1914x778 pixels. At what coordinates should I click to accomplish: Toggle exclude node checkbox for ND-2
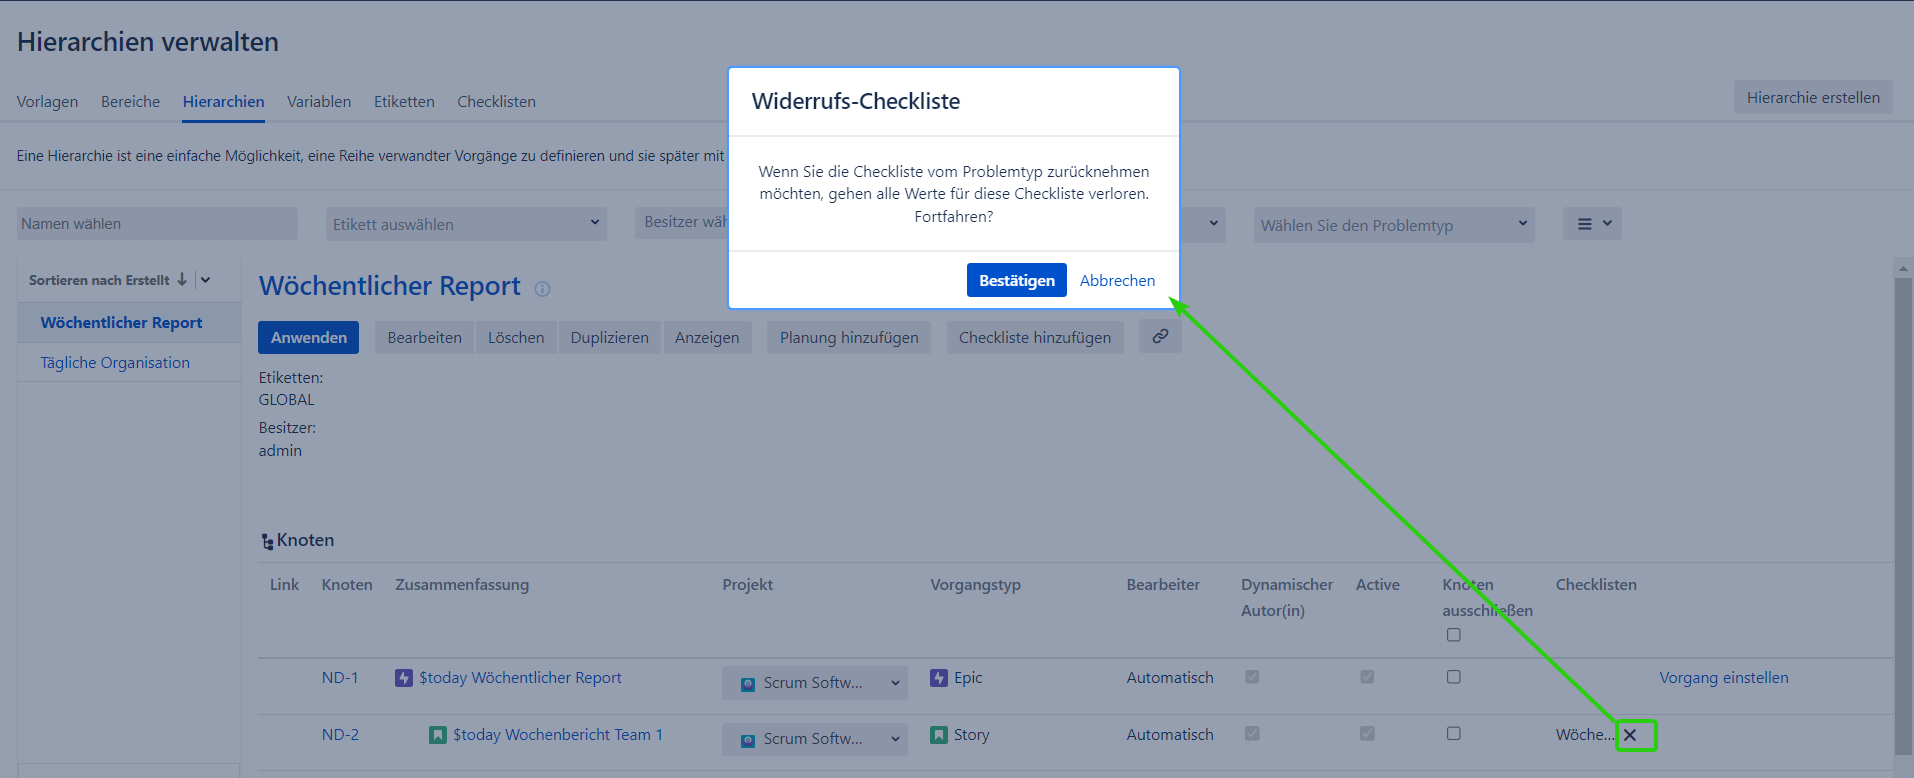pos(1454,734)
